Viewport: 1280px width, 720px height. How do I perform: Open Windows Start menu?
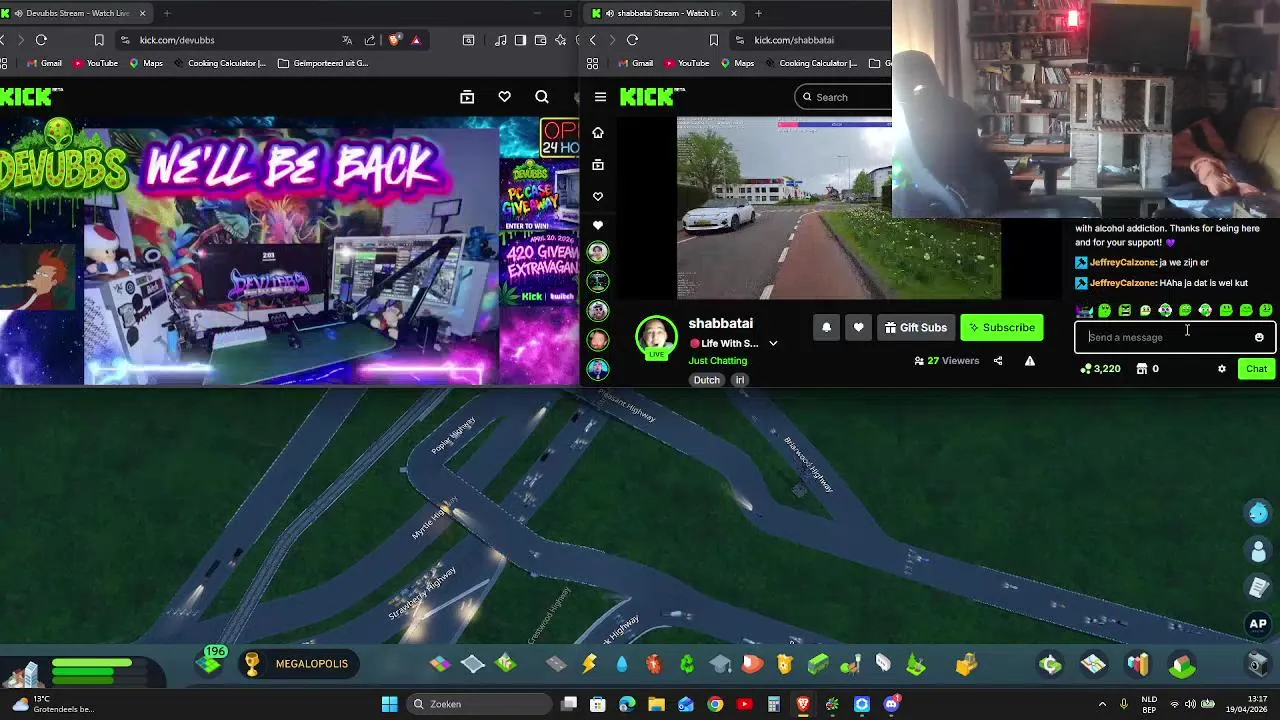coord(389,704)
